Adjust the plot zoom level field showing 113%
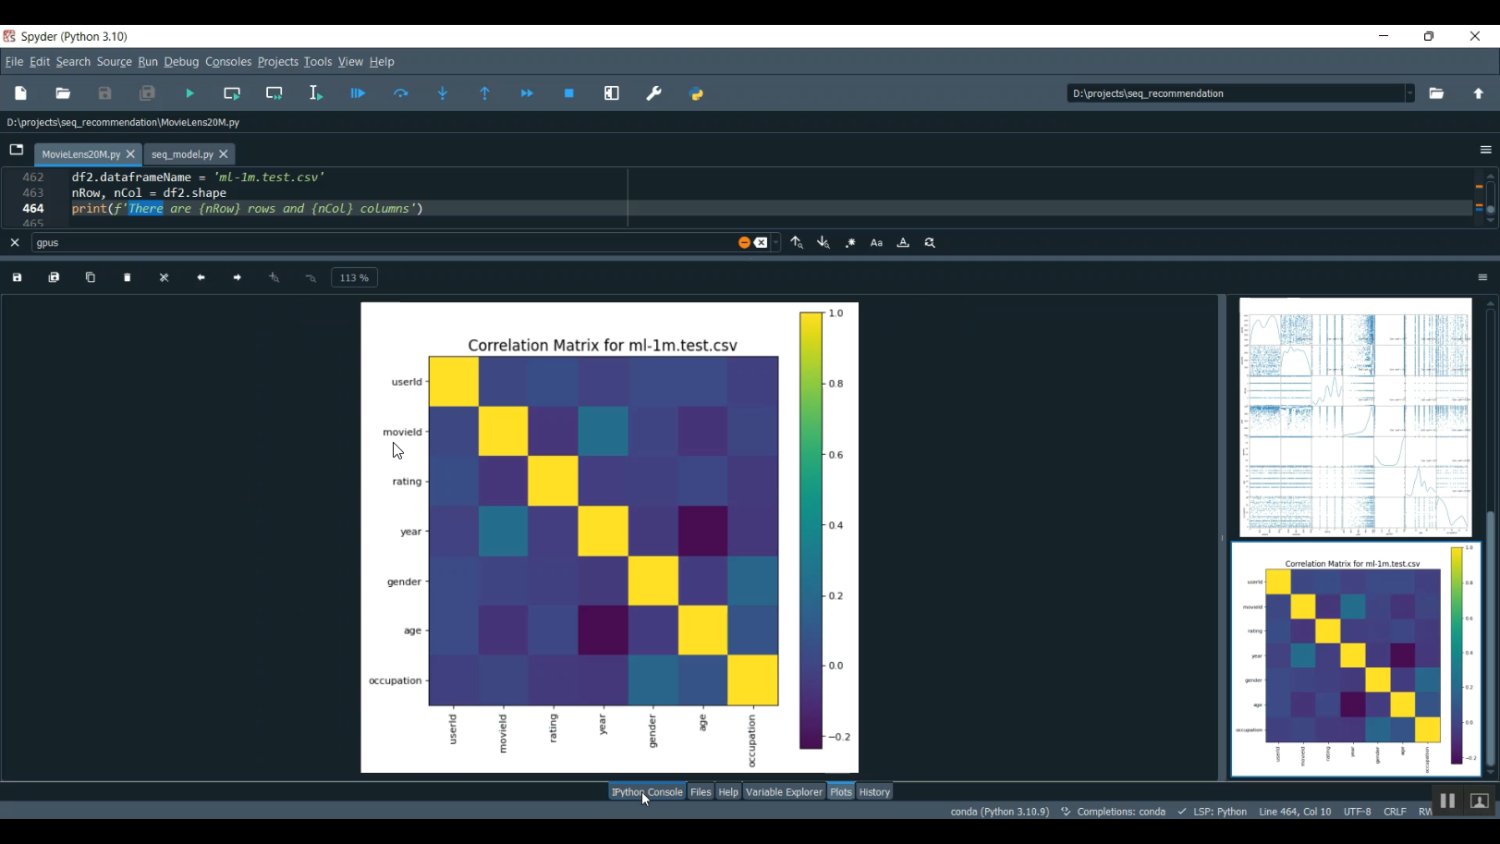This screenshot has height=844, width=1500. (x=353, y=277)
